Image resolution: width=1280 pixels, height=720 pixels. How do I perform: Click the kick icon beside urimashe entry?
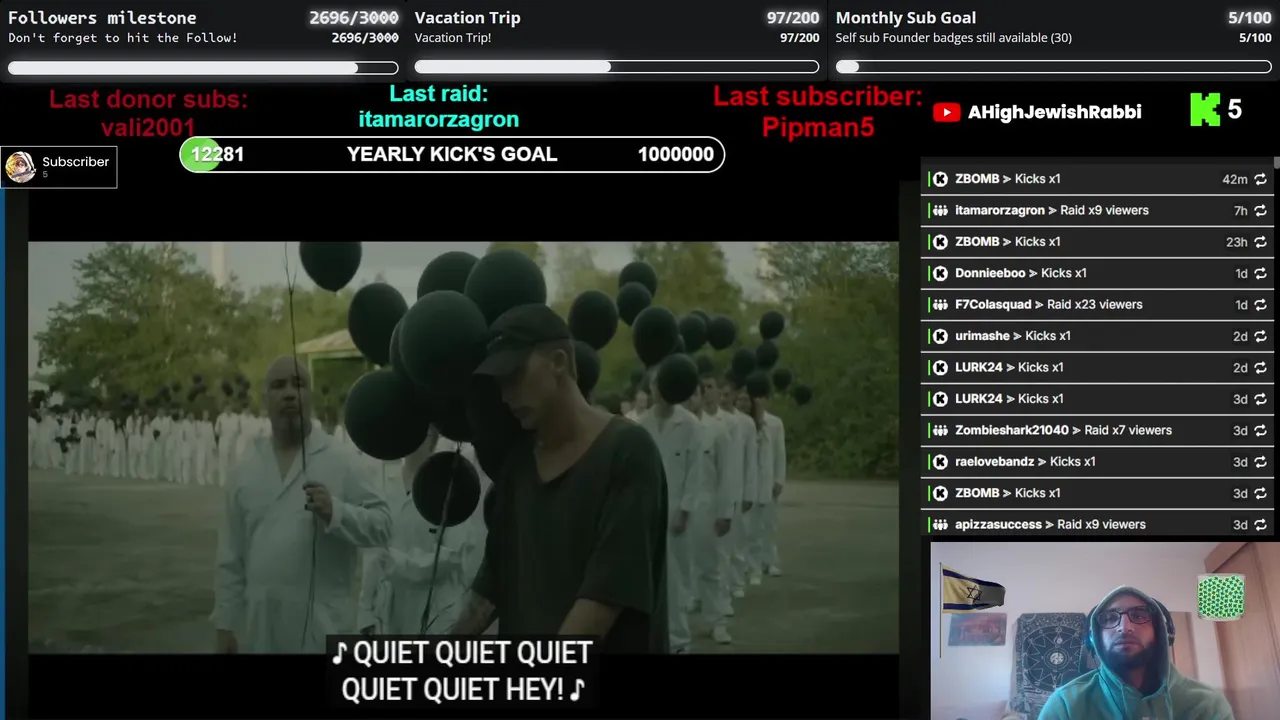[940, 336]
